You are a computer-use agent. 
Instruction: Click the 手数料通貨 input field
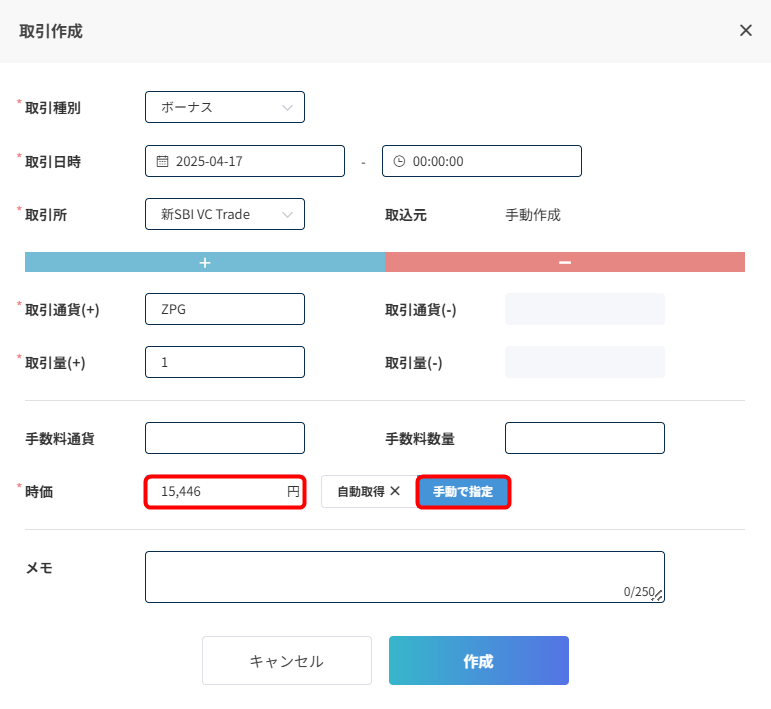click(x=225, y=438)
